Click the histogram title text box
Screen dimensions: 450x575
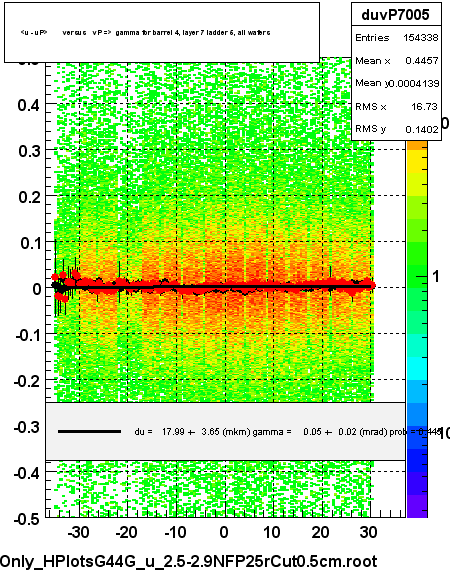[162, 33]
